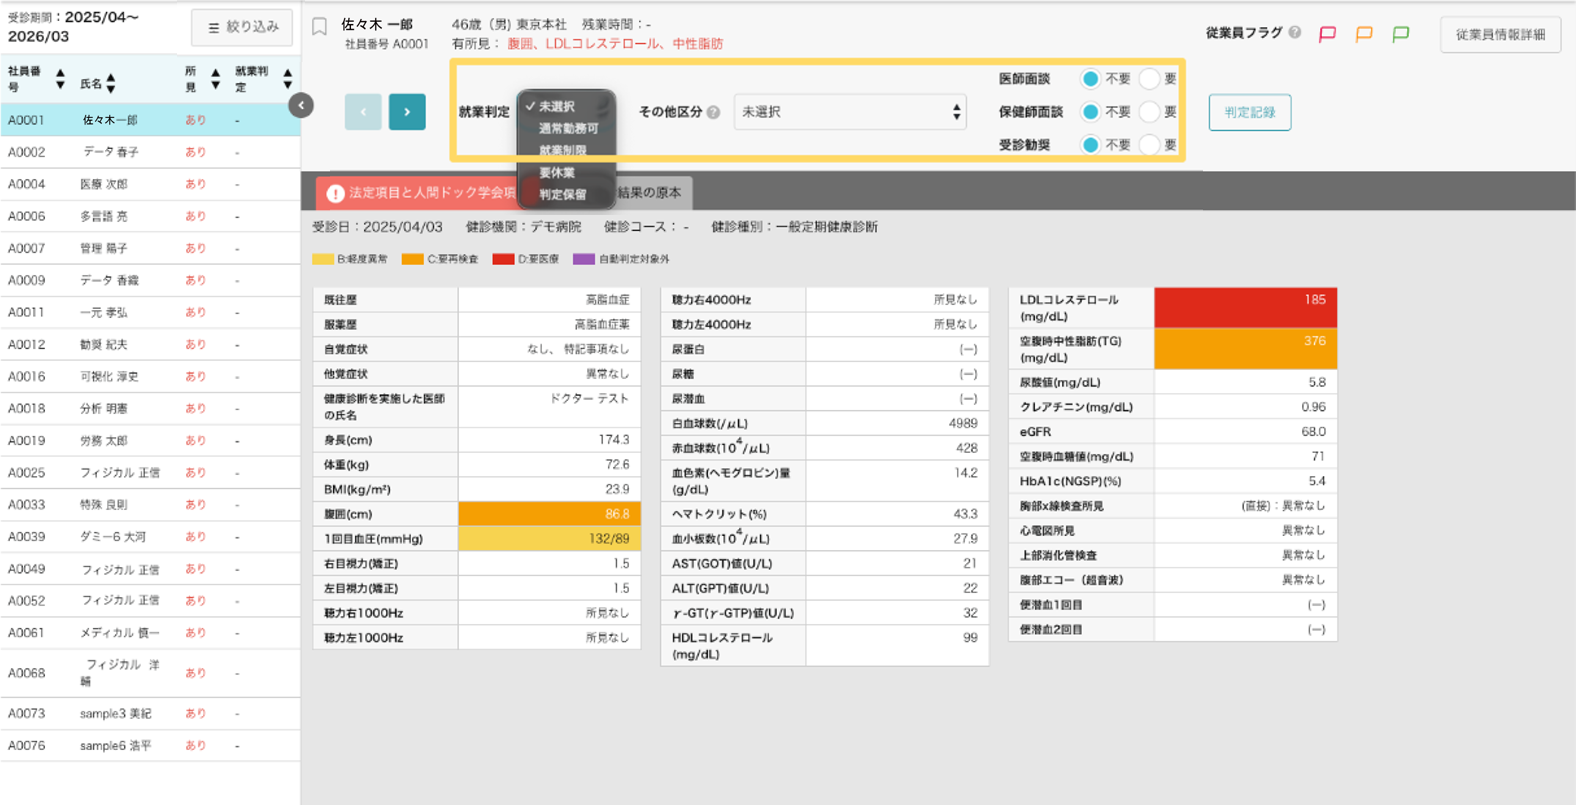Go to next employee with right arrow
Image resolution: width=1576 pixels, height=805 pixels.
click(x=407, y=112)
